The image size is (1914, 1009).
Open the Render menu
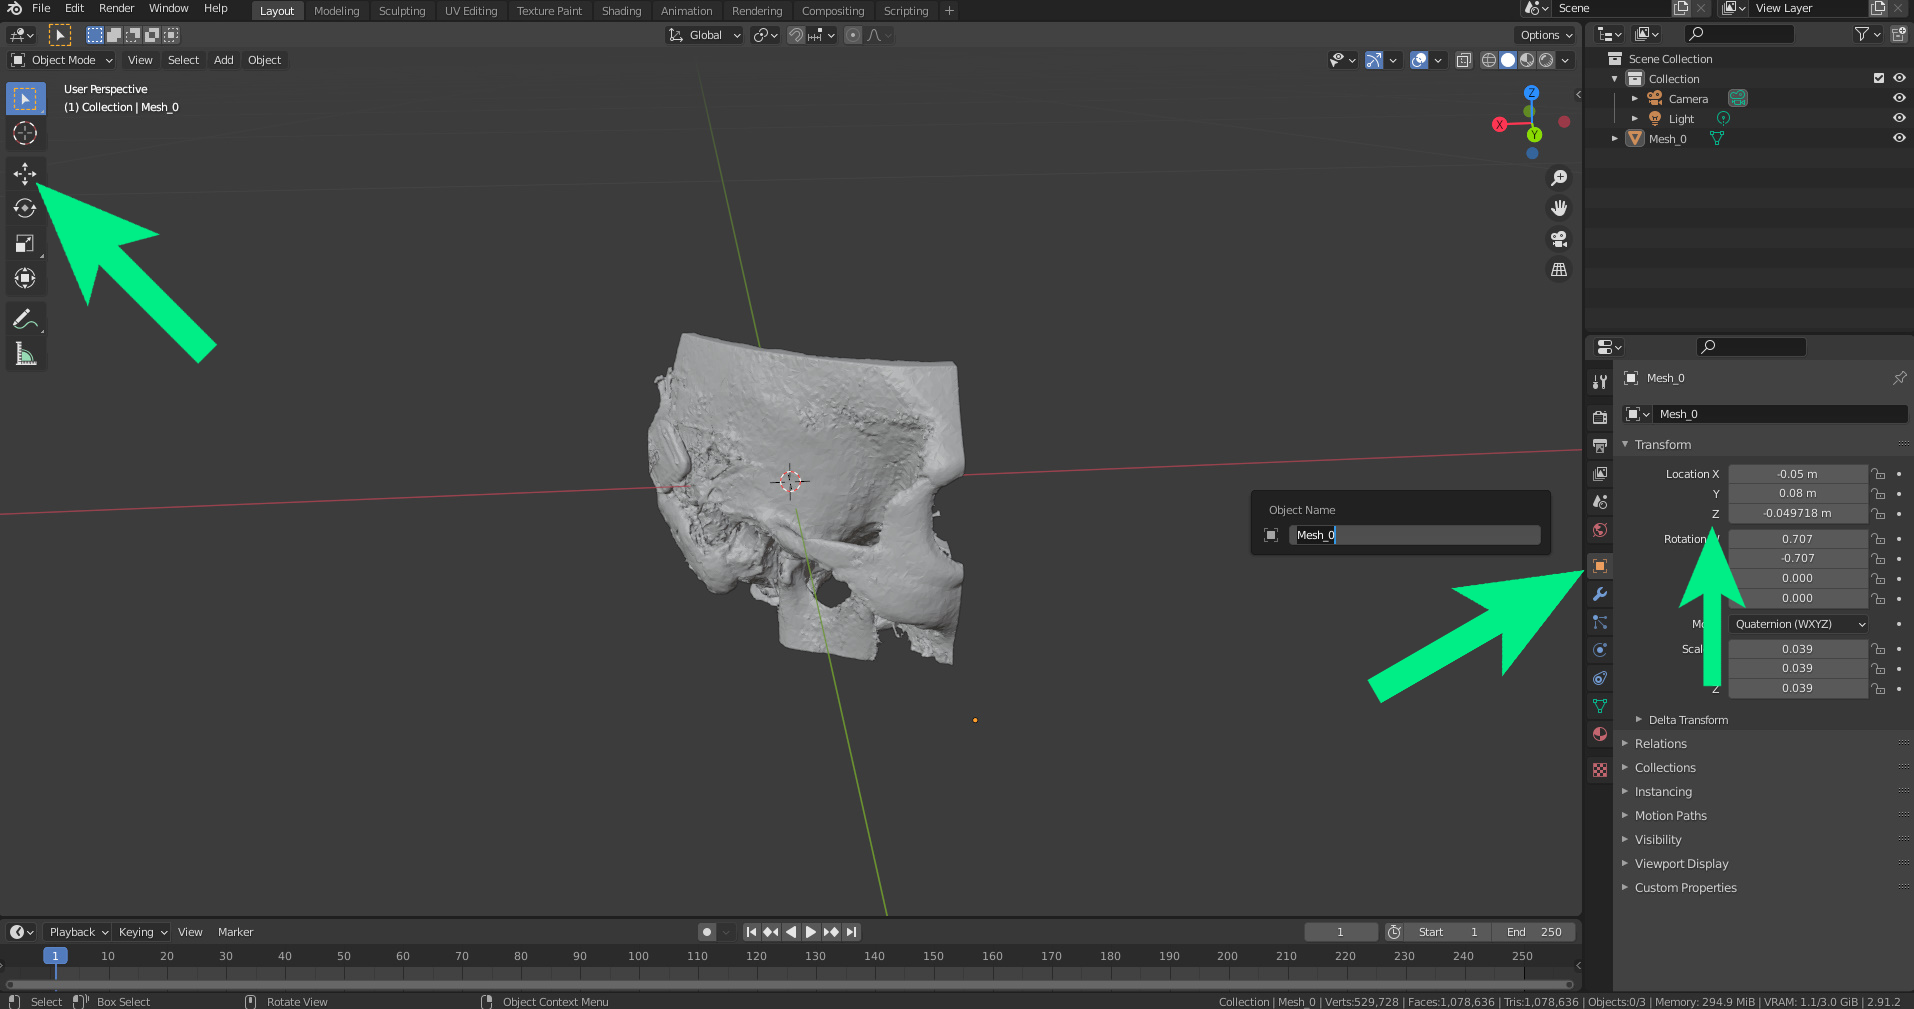116,8
